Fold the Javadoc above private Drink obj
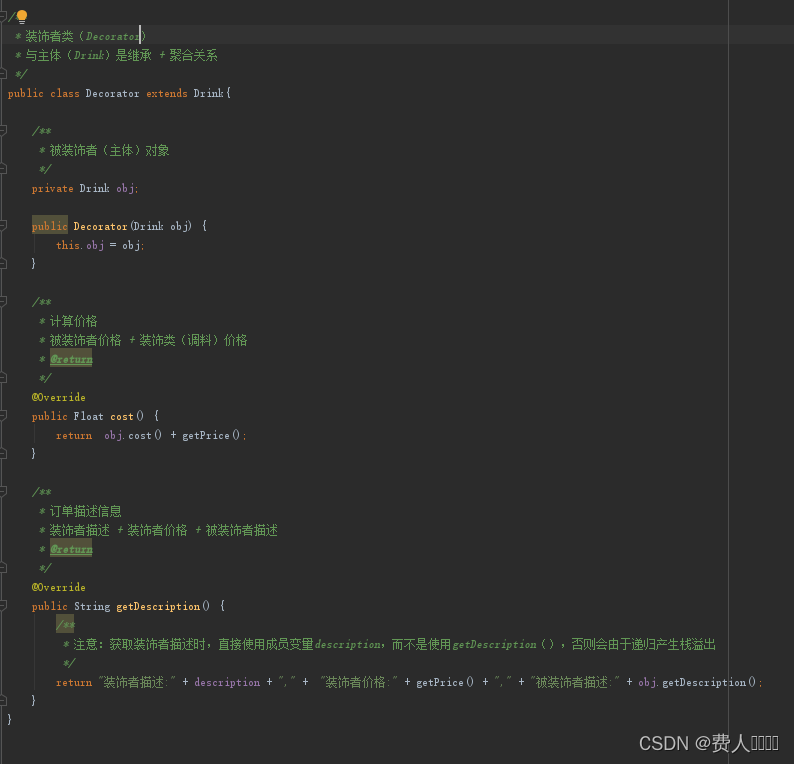This screenshot has height=764, width=794. pos(3,131)
